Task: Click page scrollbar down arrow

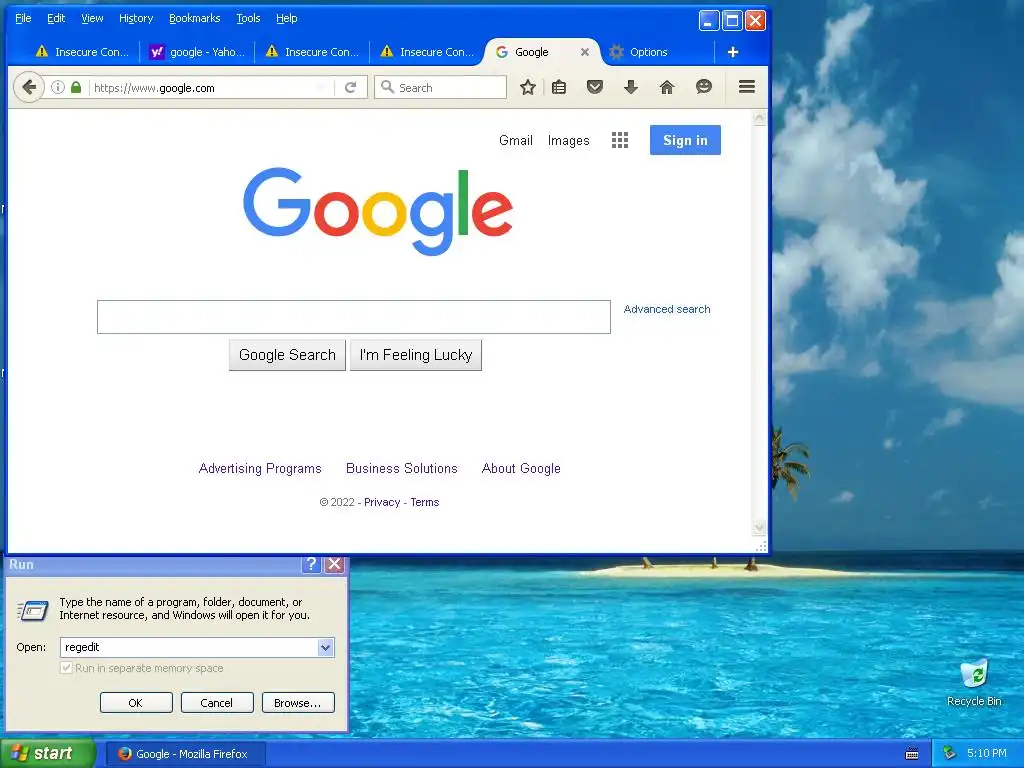Action: [759, 527]
